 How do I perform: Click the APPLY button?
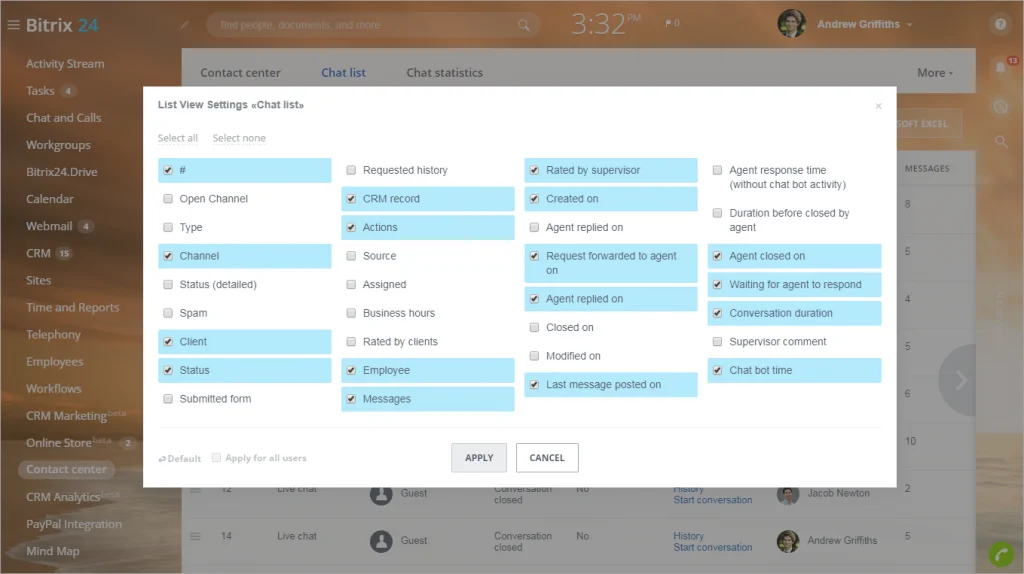tap(479, 458)
